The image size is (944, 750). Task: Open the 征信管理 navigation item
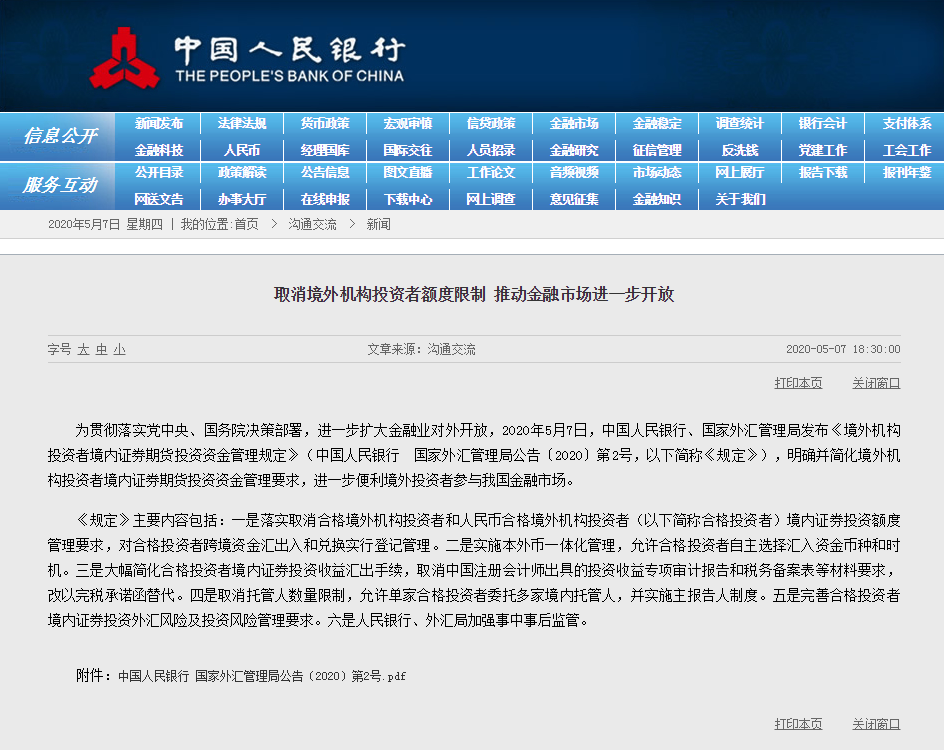[655, 148]
